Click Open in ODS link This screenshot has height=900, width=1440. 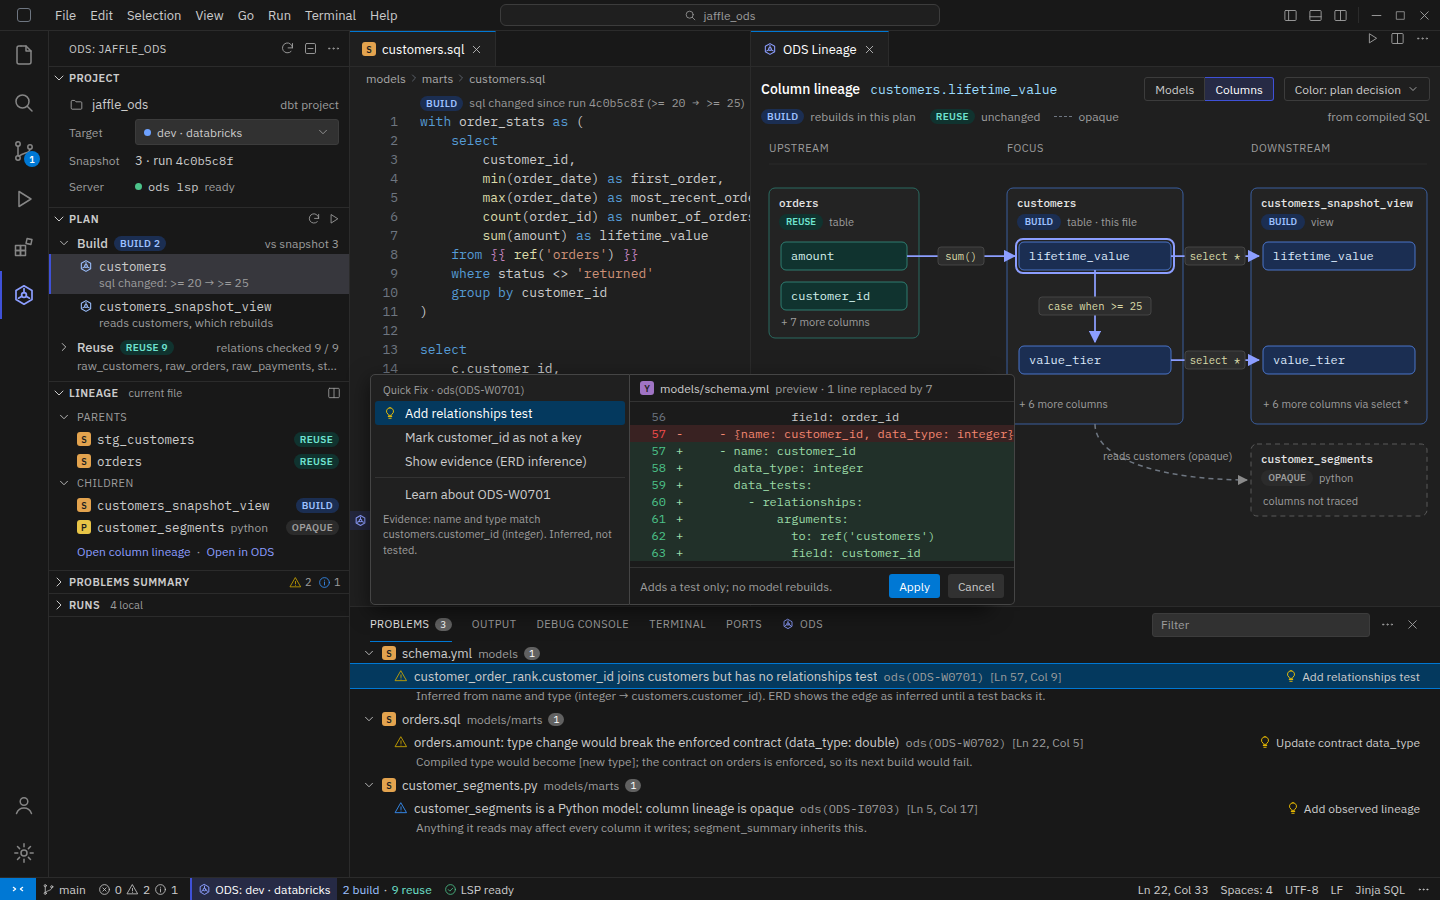pos(240,552)
